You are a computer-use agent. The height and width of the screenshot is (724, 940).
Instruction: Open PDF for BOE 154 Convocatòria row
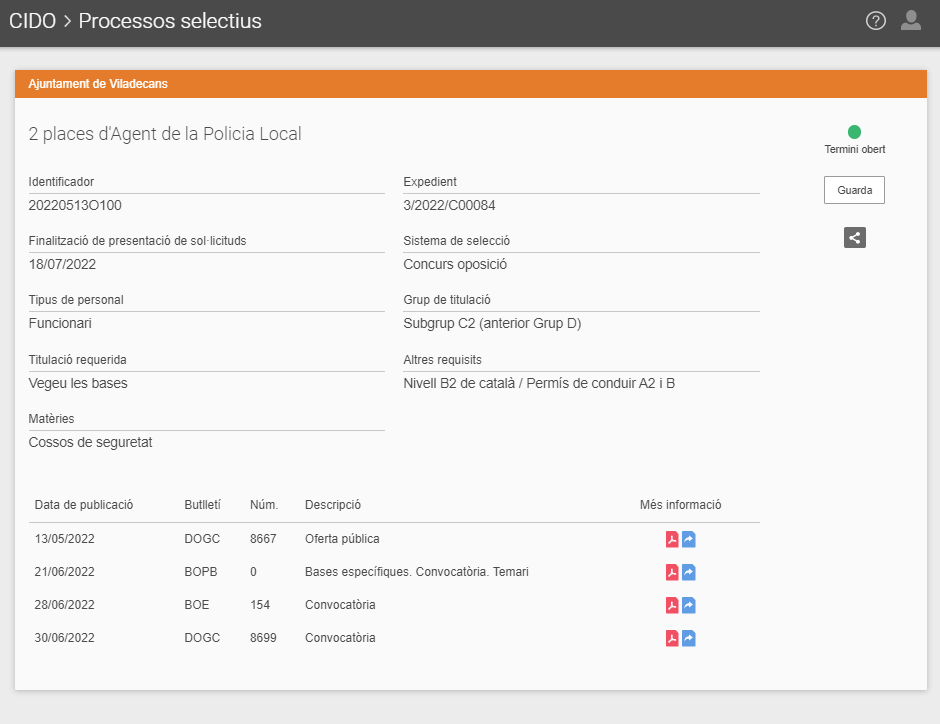[672, 605]
